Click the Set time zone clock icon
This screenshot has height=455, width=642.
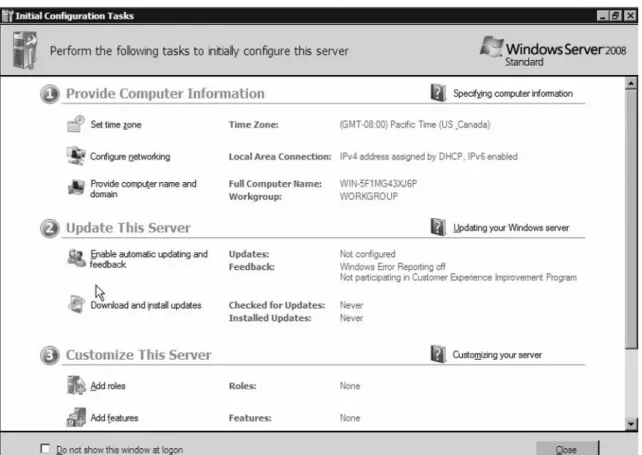76,124
